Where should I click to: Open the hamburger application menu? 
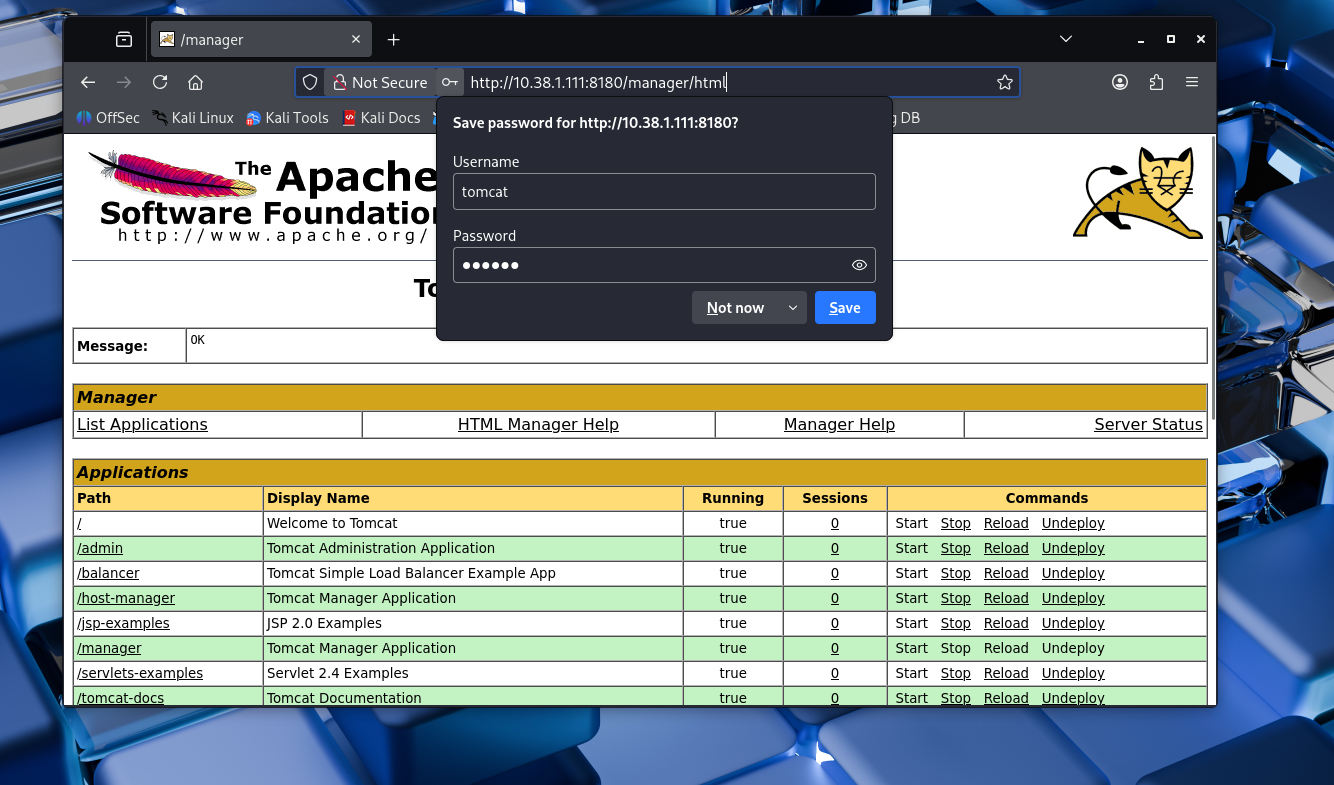(1192, 82)
